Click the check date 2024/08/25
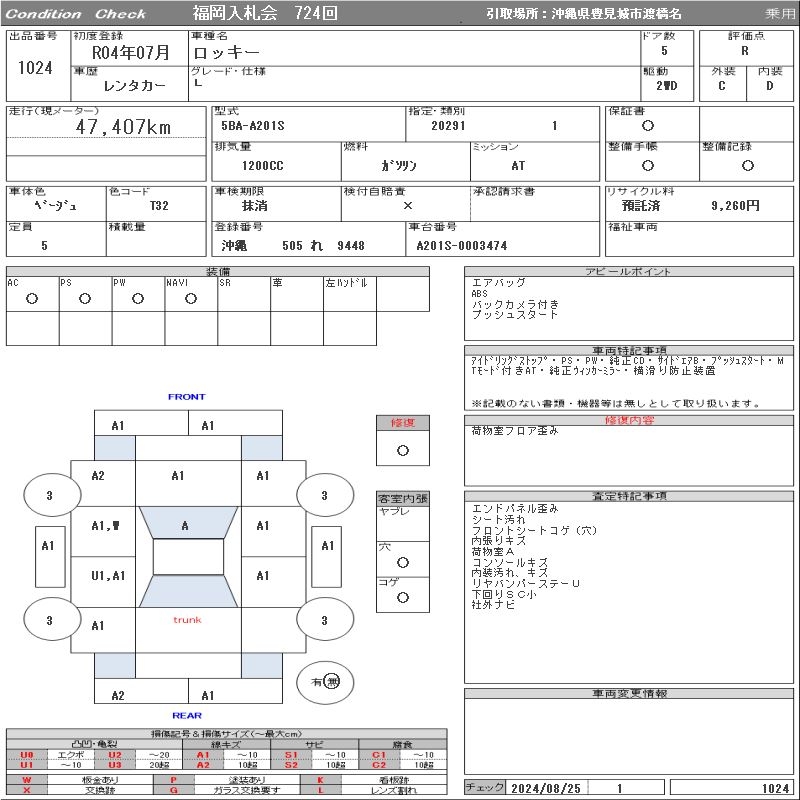This screenshot has height=800, width=800. [x=545, y=788]
